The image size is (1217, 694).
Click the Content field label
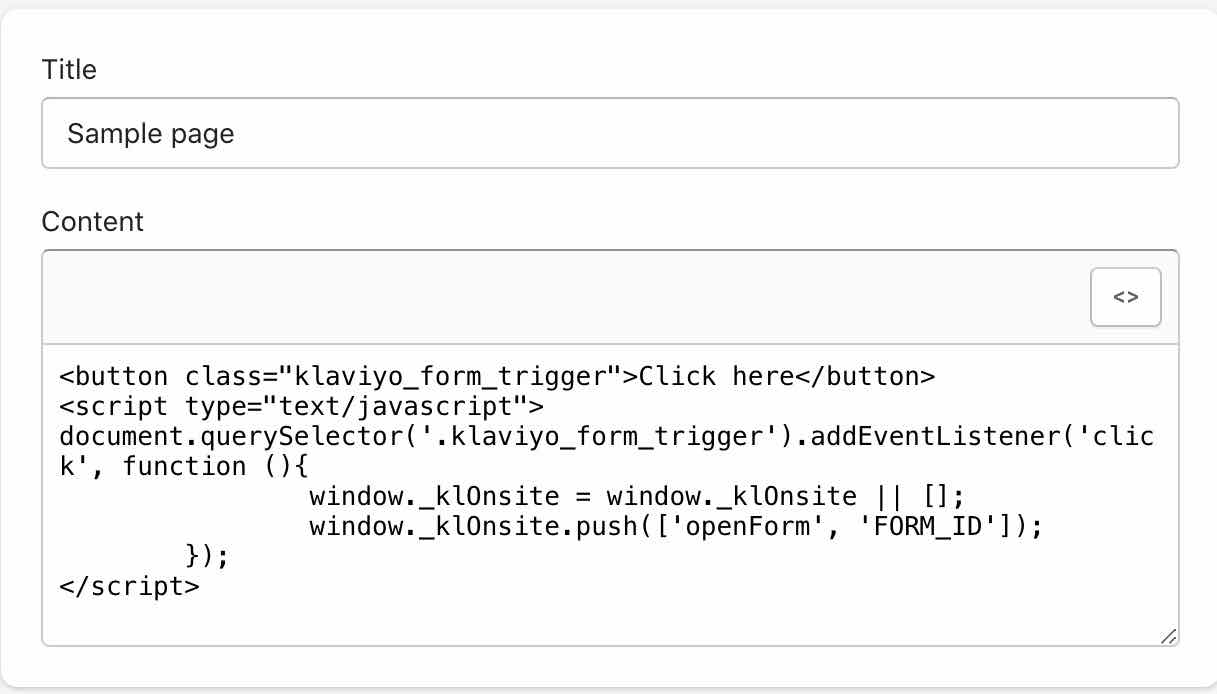point(93,222)
